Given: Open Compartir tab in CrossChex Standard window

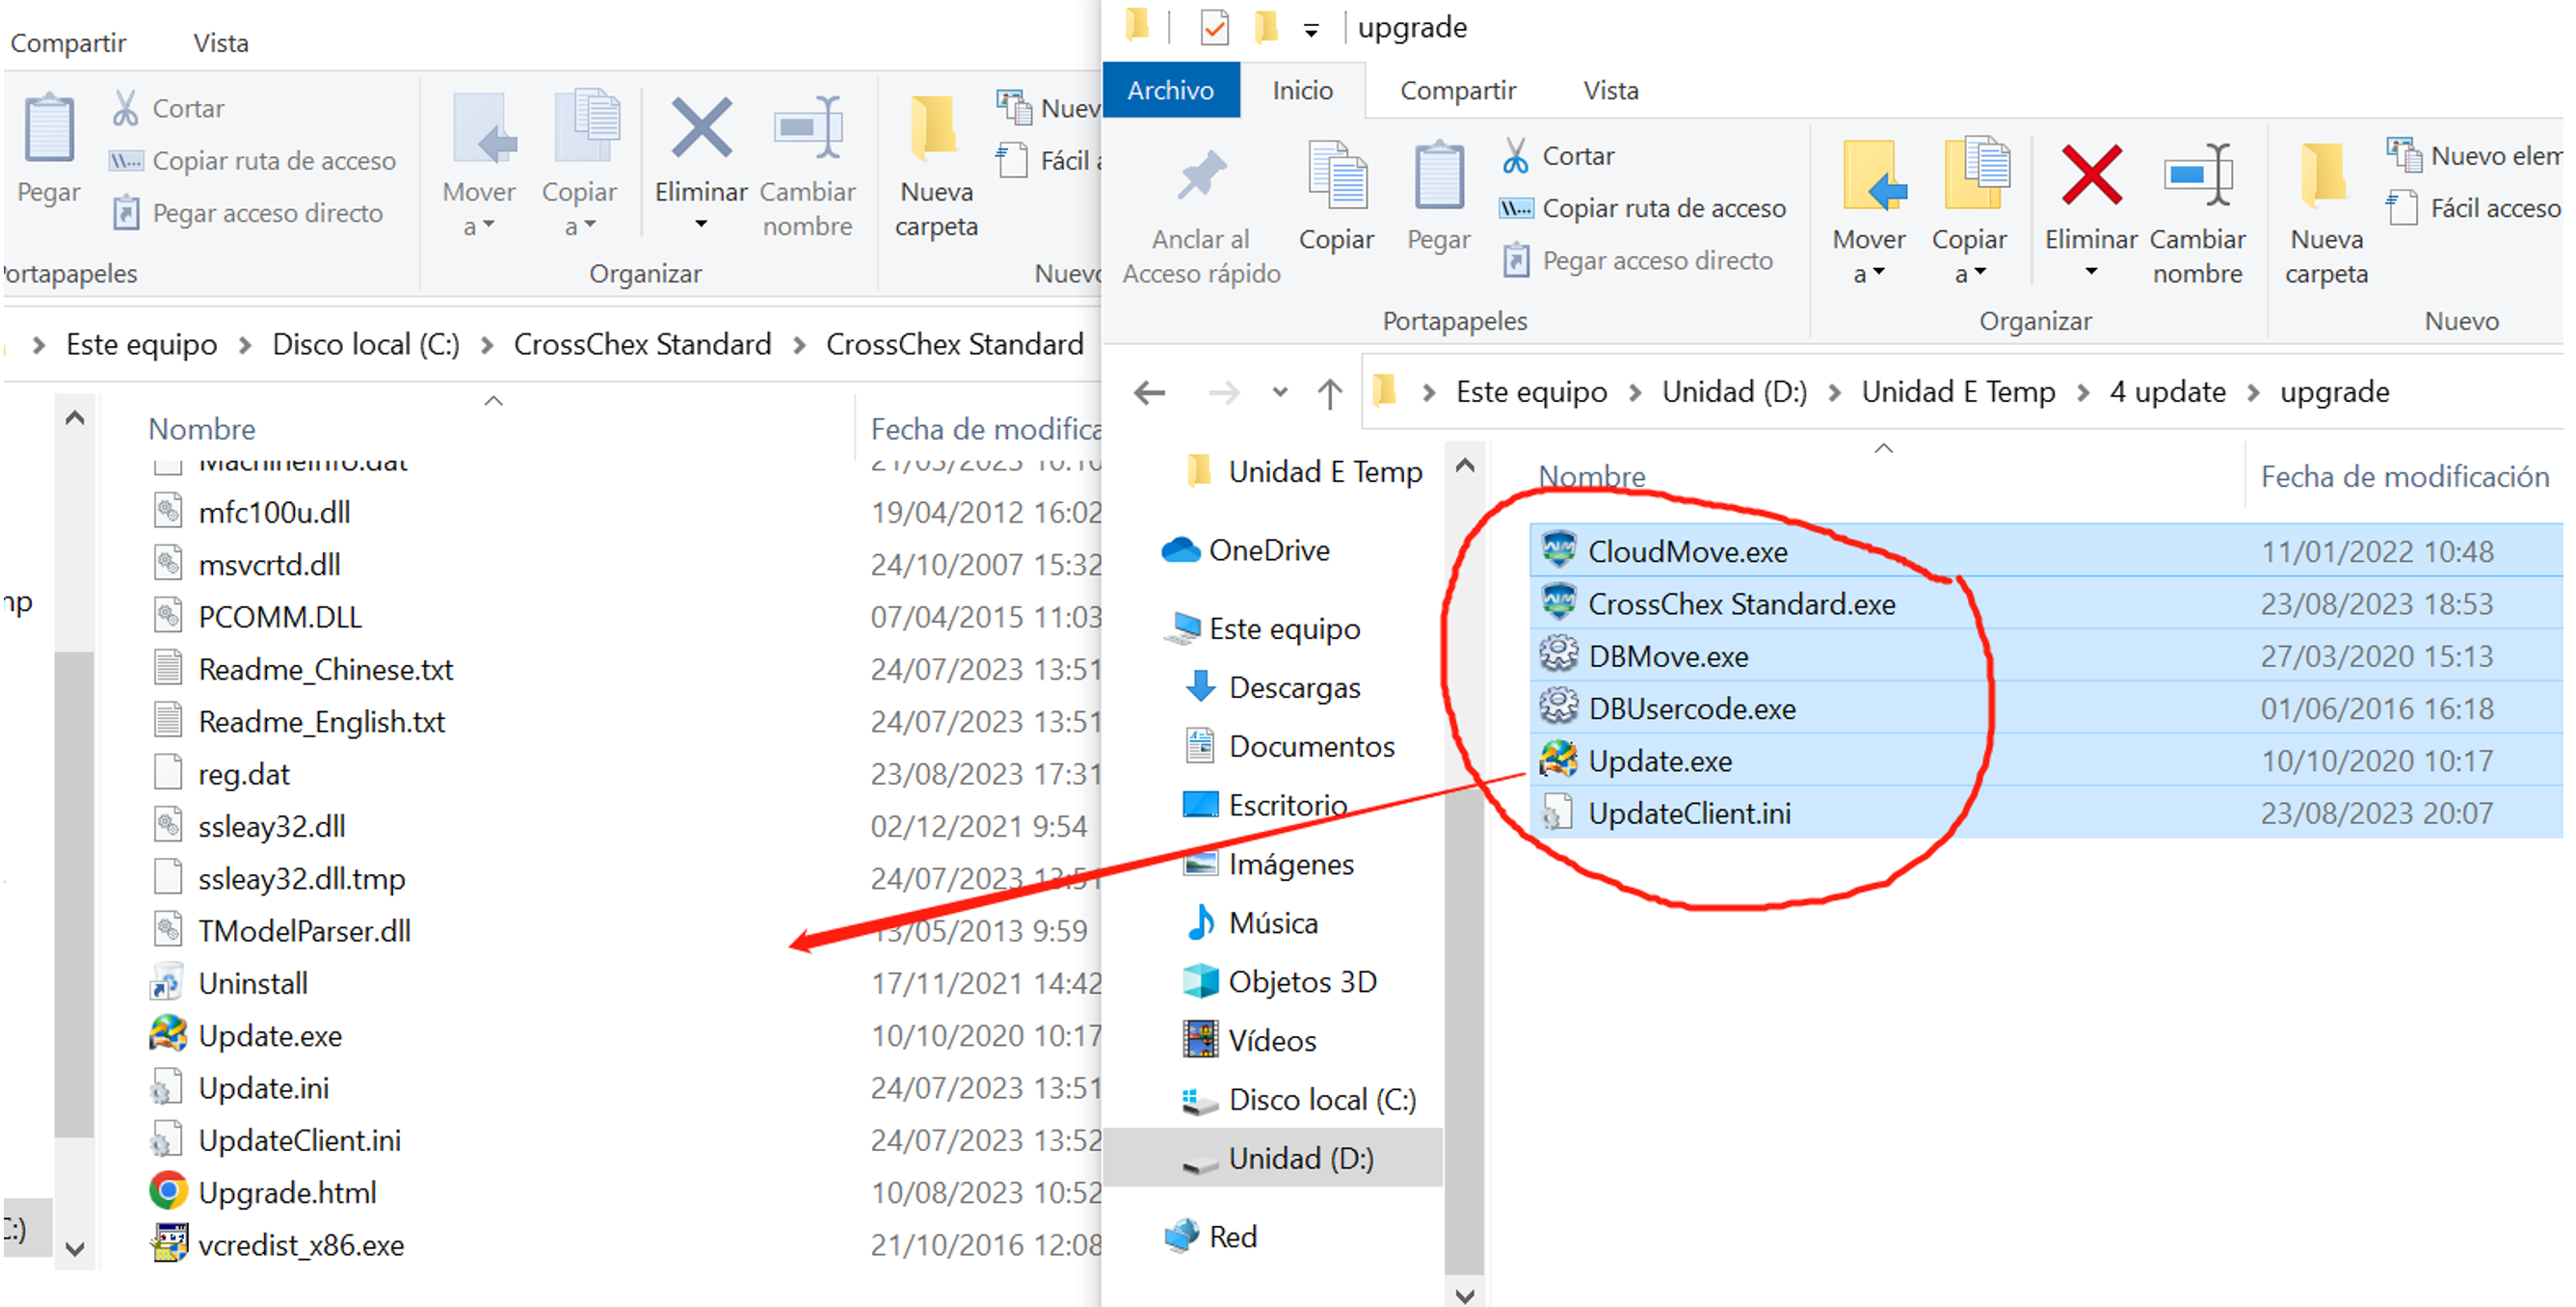Looking at the screenshot, I should pyautogui.click(x=68, y=43).
